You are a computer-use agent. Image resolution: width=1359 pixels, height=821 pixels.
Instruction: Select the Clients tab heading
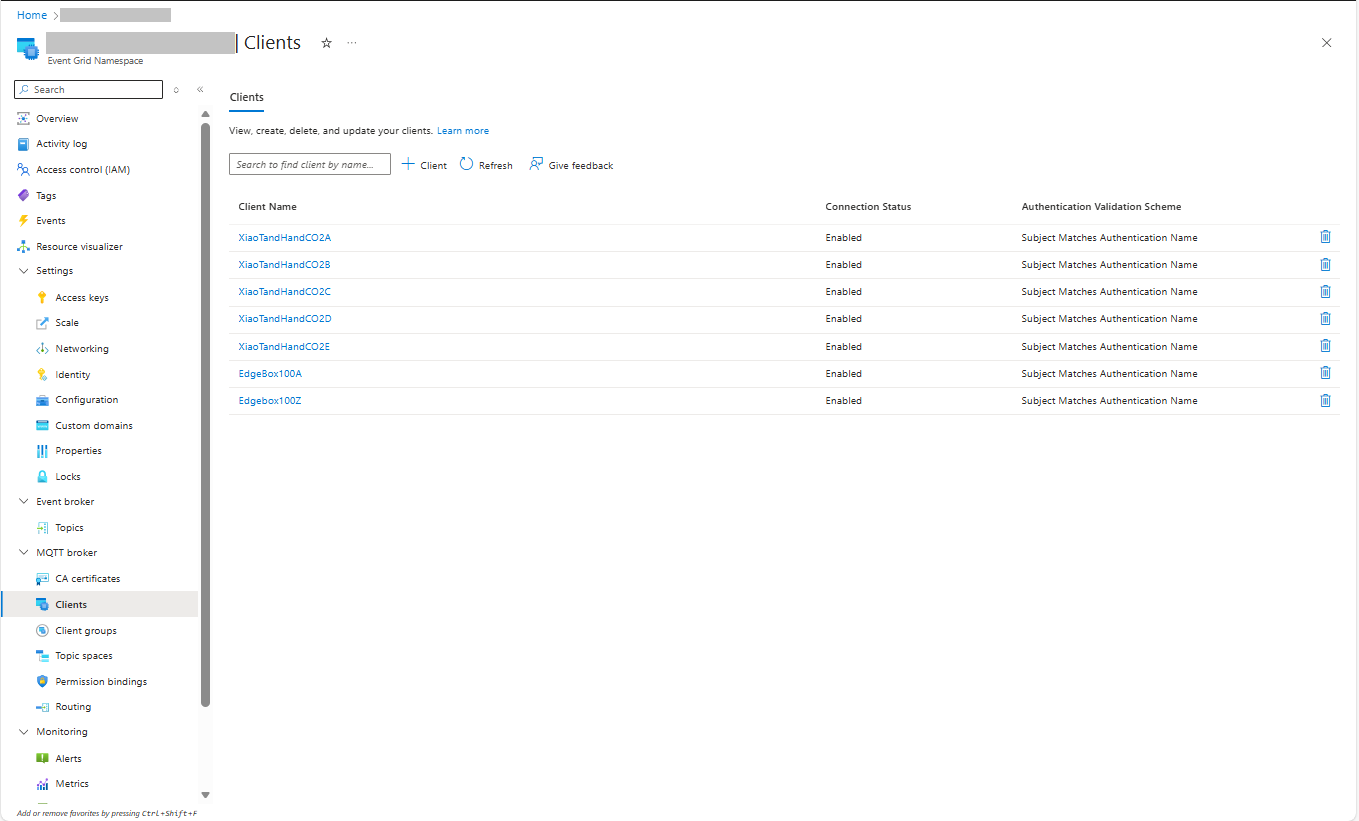pyautogui.click(x=246, y=98)
